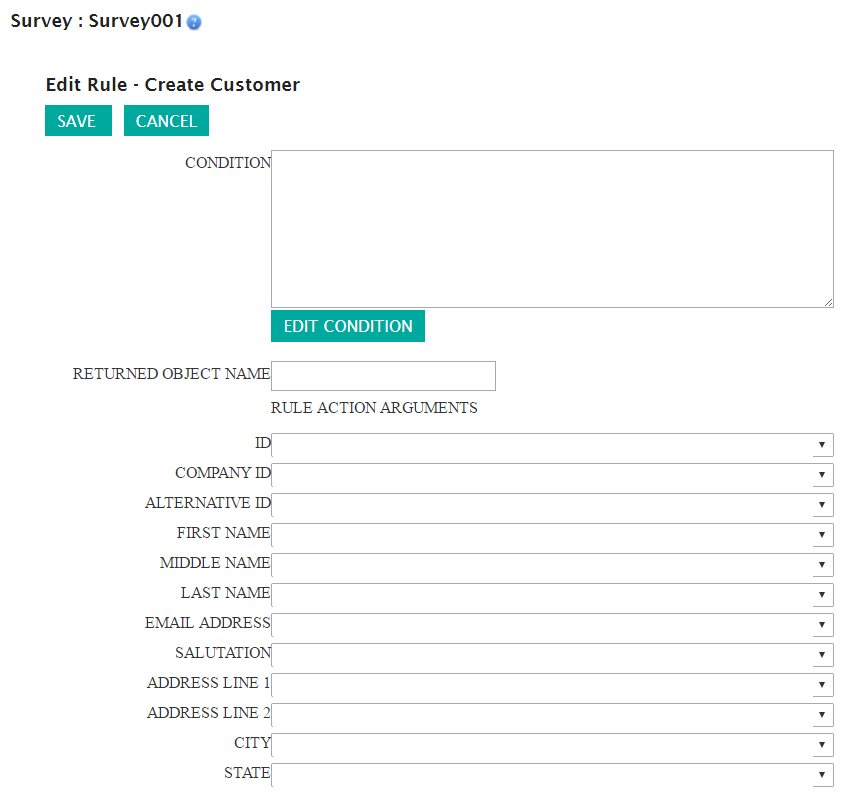Open the Last Name dropdown

coord(552,595)
